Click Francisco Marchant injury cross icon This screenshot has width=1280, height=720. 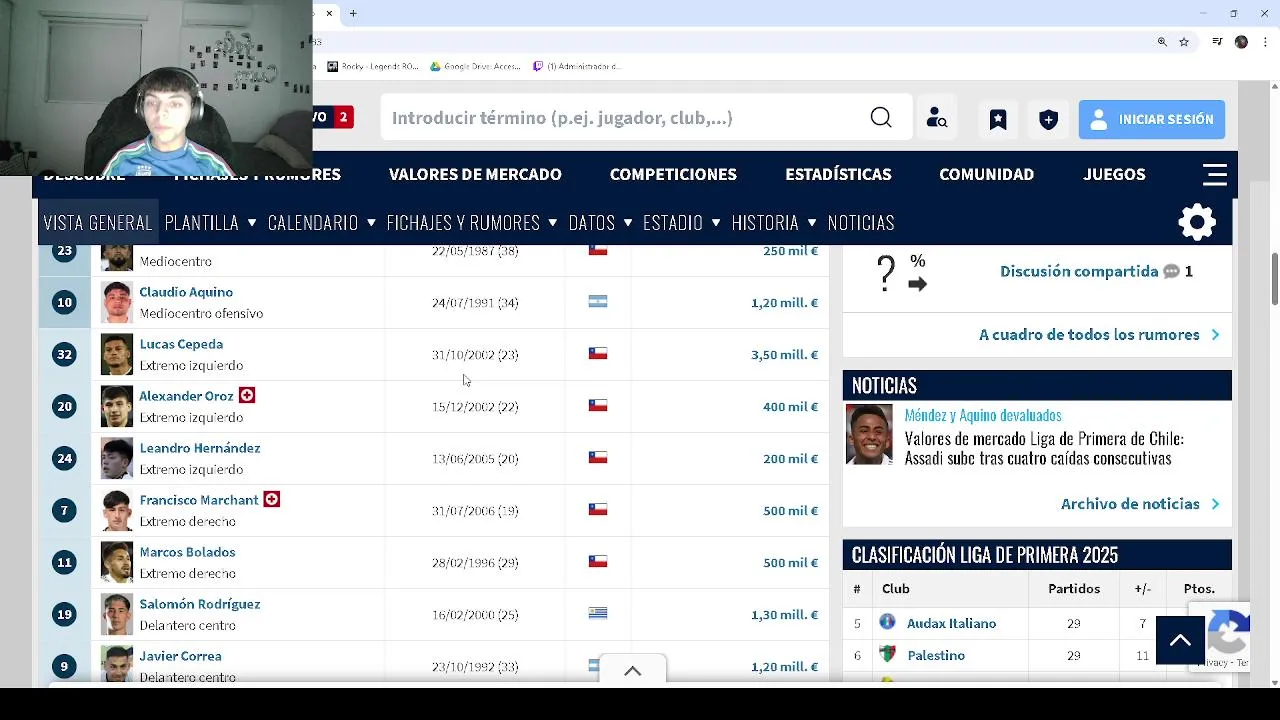coord(272,499)
